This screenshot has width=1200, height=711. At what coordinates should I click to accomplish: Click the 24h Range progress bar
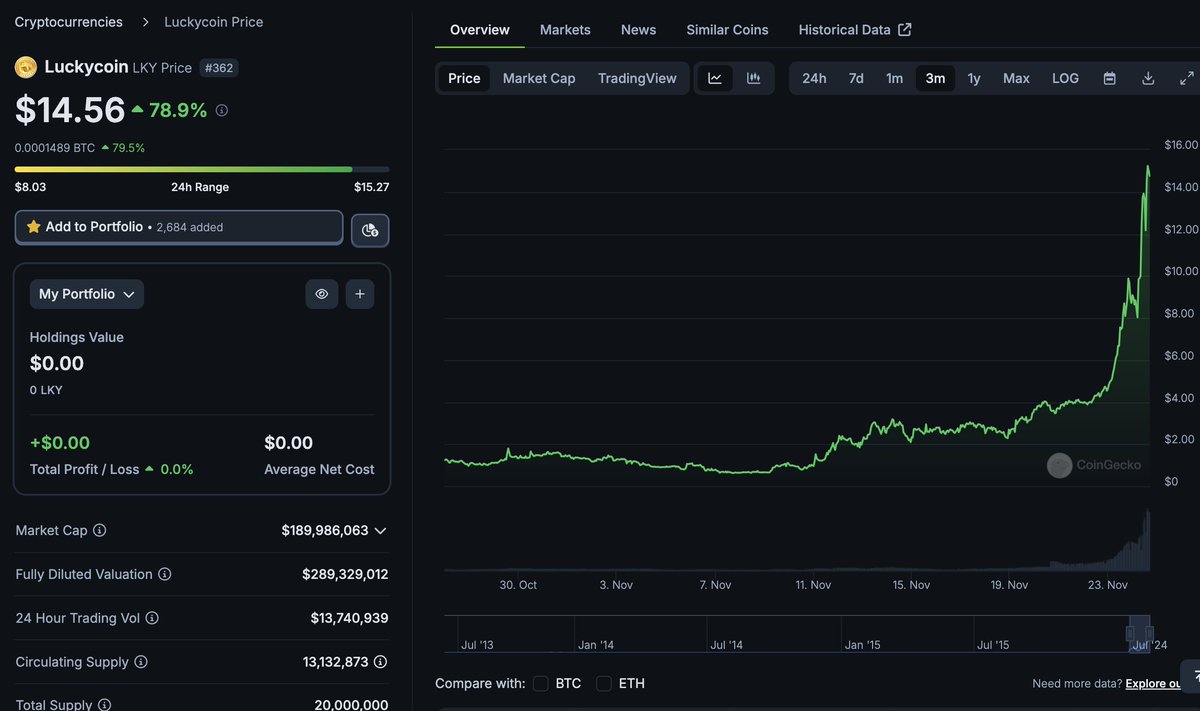coord(202,169)
